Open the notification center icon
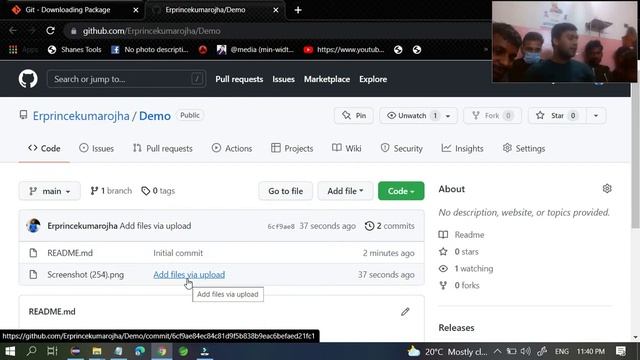Screen dimensions: 640x360 621,351
